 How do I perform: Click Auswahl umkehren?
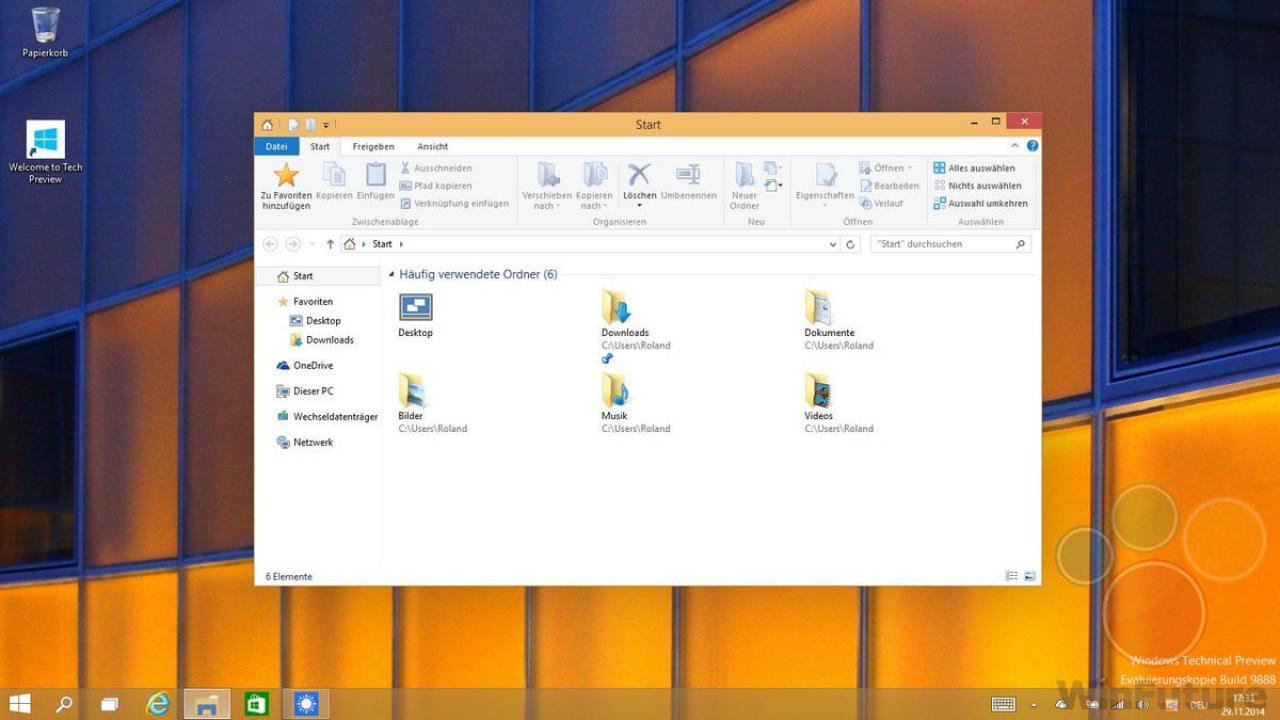[x=980, y=203]
